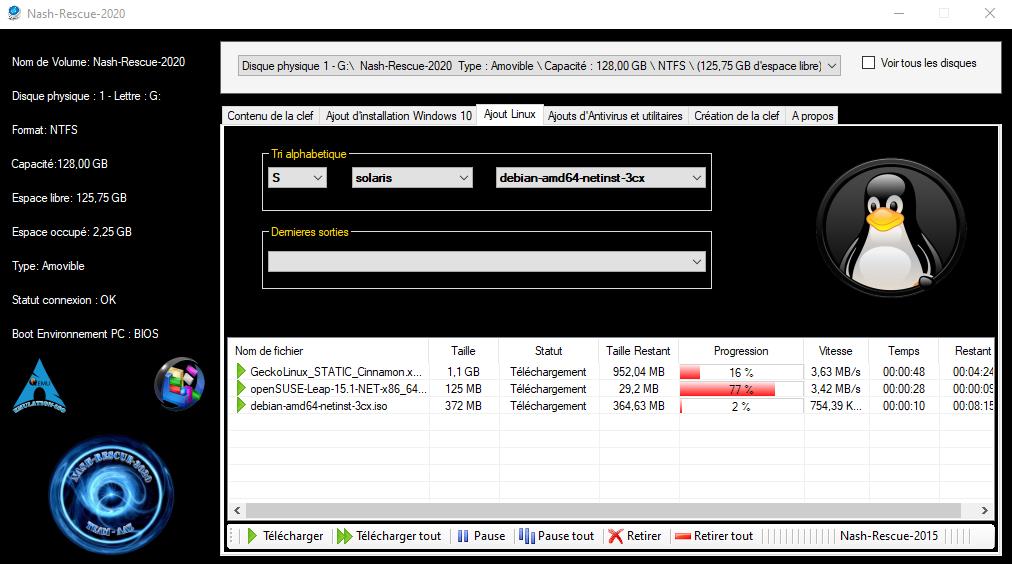
Task: Enable Voir tous les disques checkbox
Action: (869, 63)
